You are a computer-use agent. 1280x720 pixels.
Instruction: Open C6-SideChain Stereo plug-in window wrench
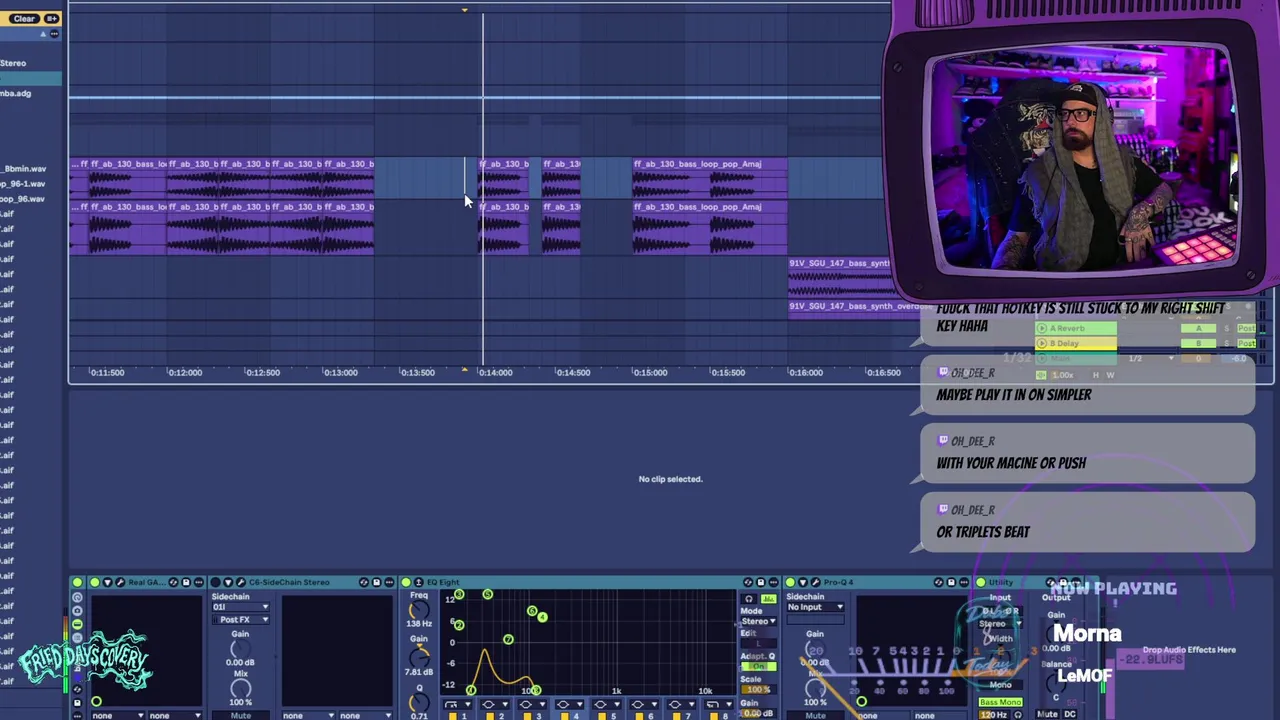[240, 582]
